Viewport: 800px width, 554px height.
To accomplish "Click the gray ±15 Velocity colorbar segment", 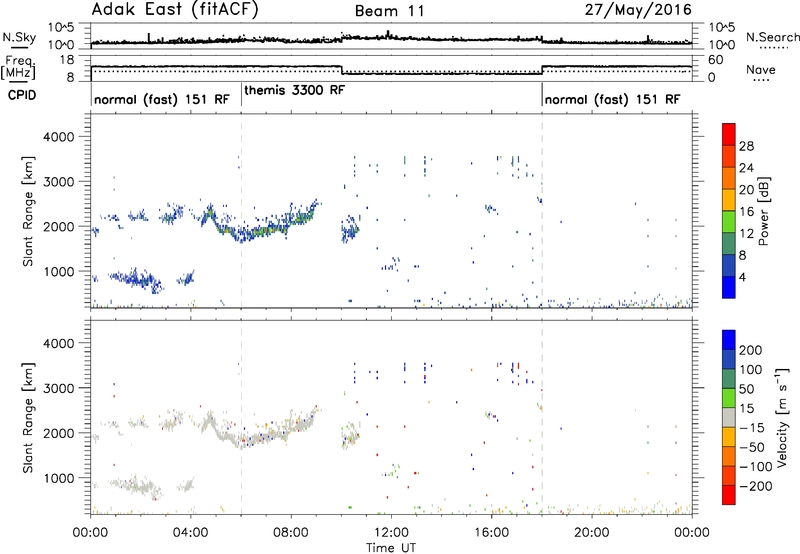I will (729, 418).
